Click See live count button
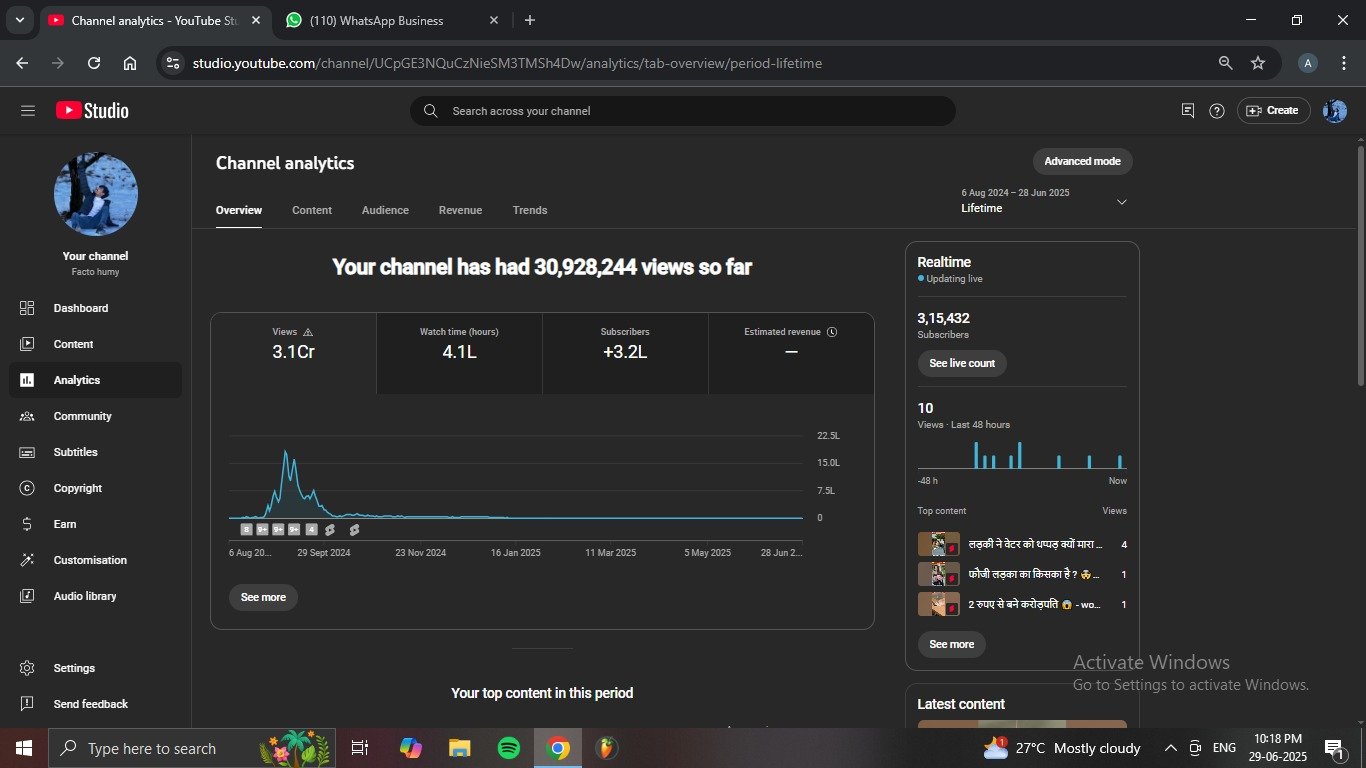 click(x=962, y=363)
